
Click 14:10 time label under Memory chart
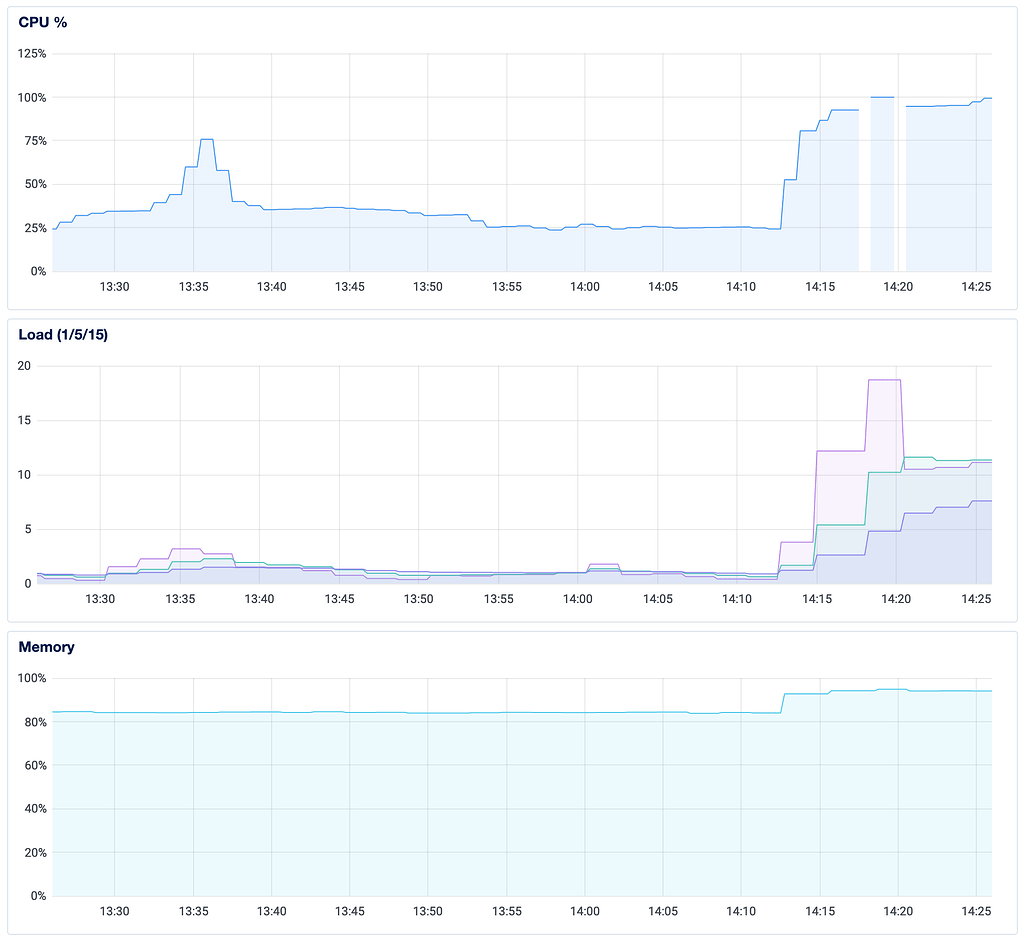click(x=741, y=911)
